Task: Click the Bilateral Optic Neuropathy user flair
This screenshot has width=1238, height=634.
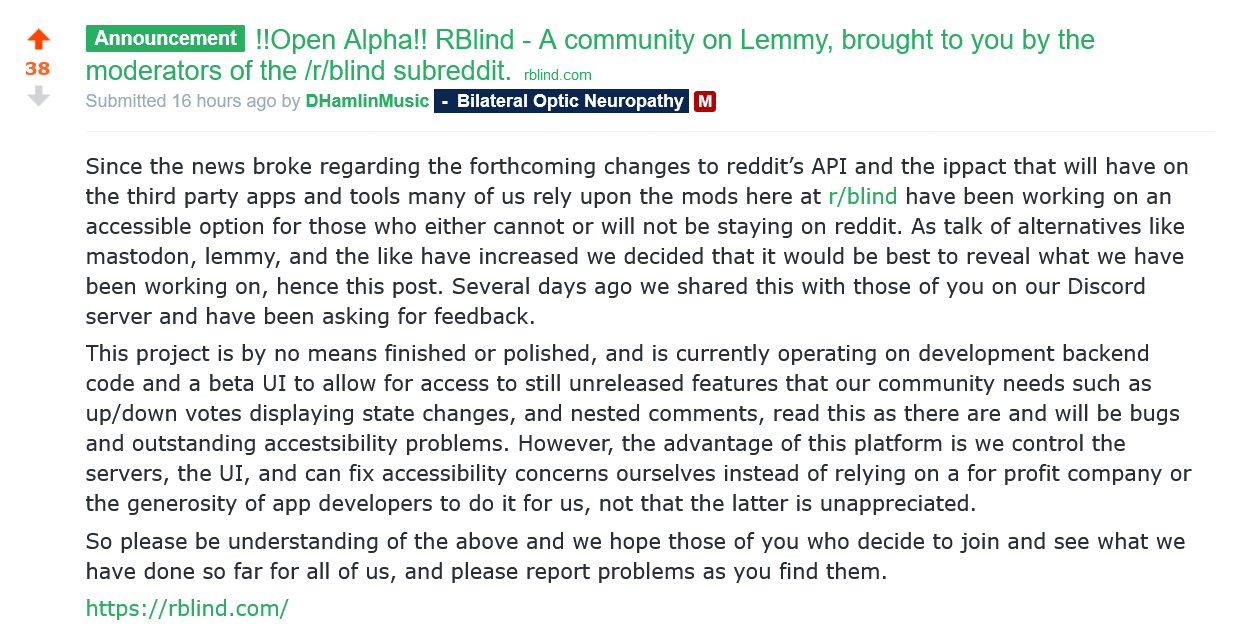Action: 561,101
